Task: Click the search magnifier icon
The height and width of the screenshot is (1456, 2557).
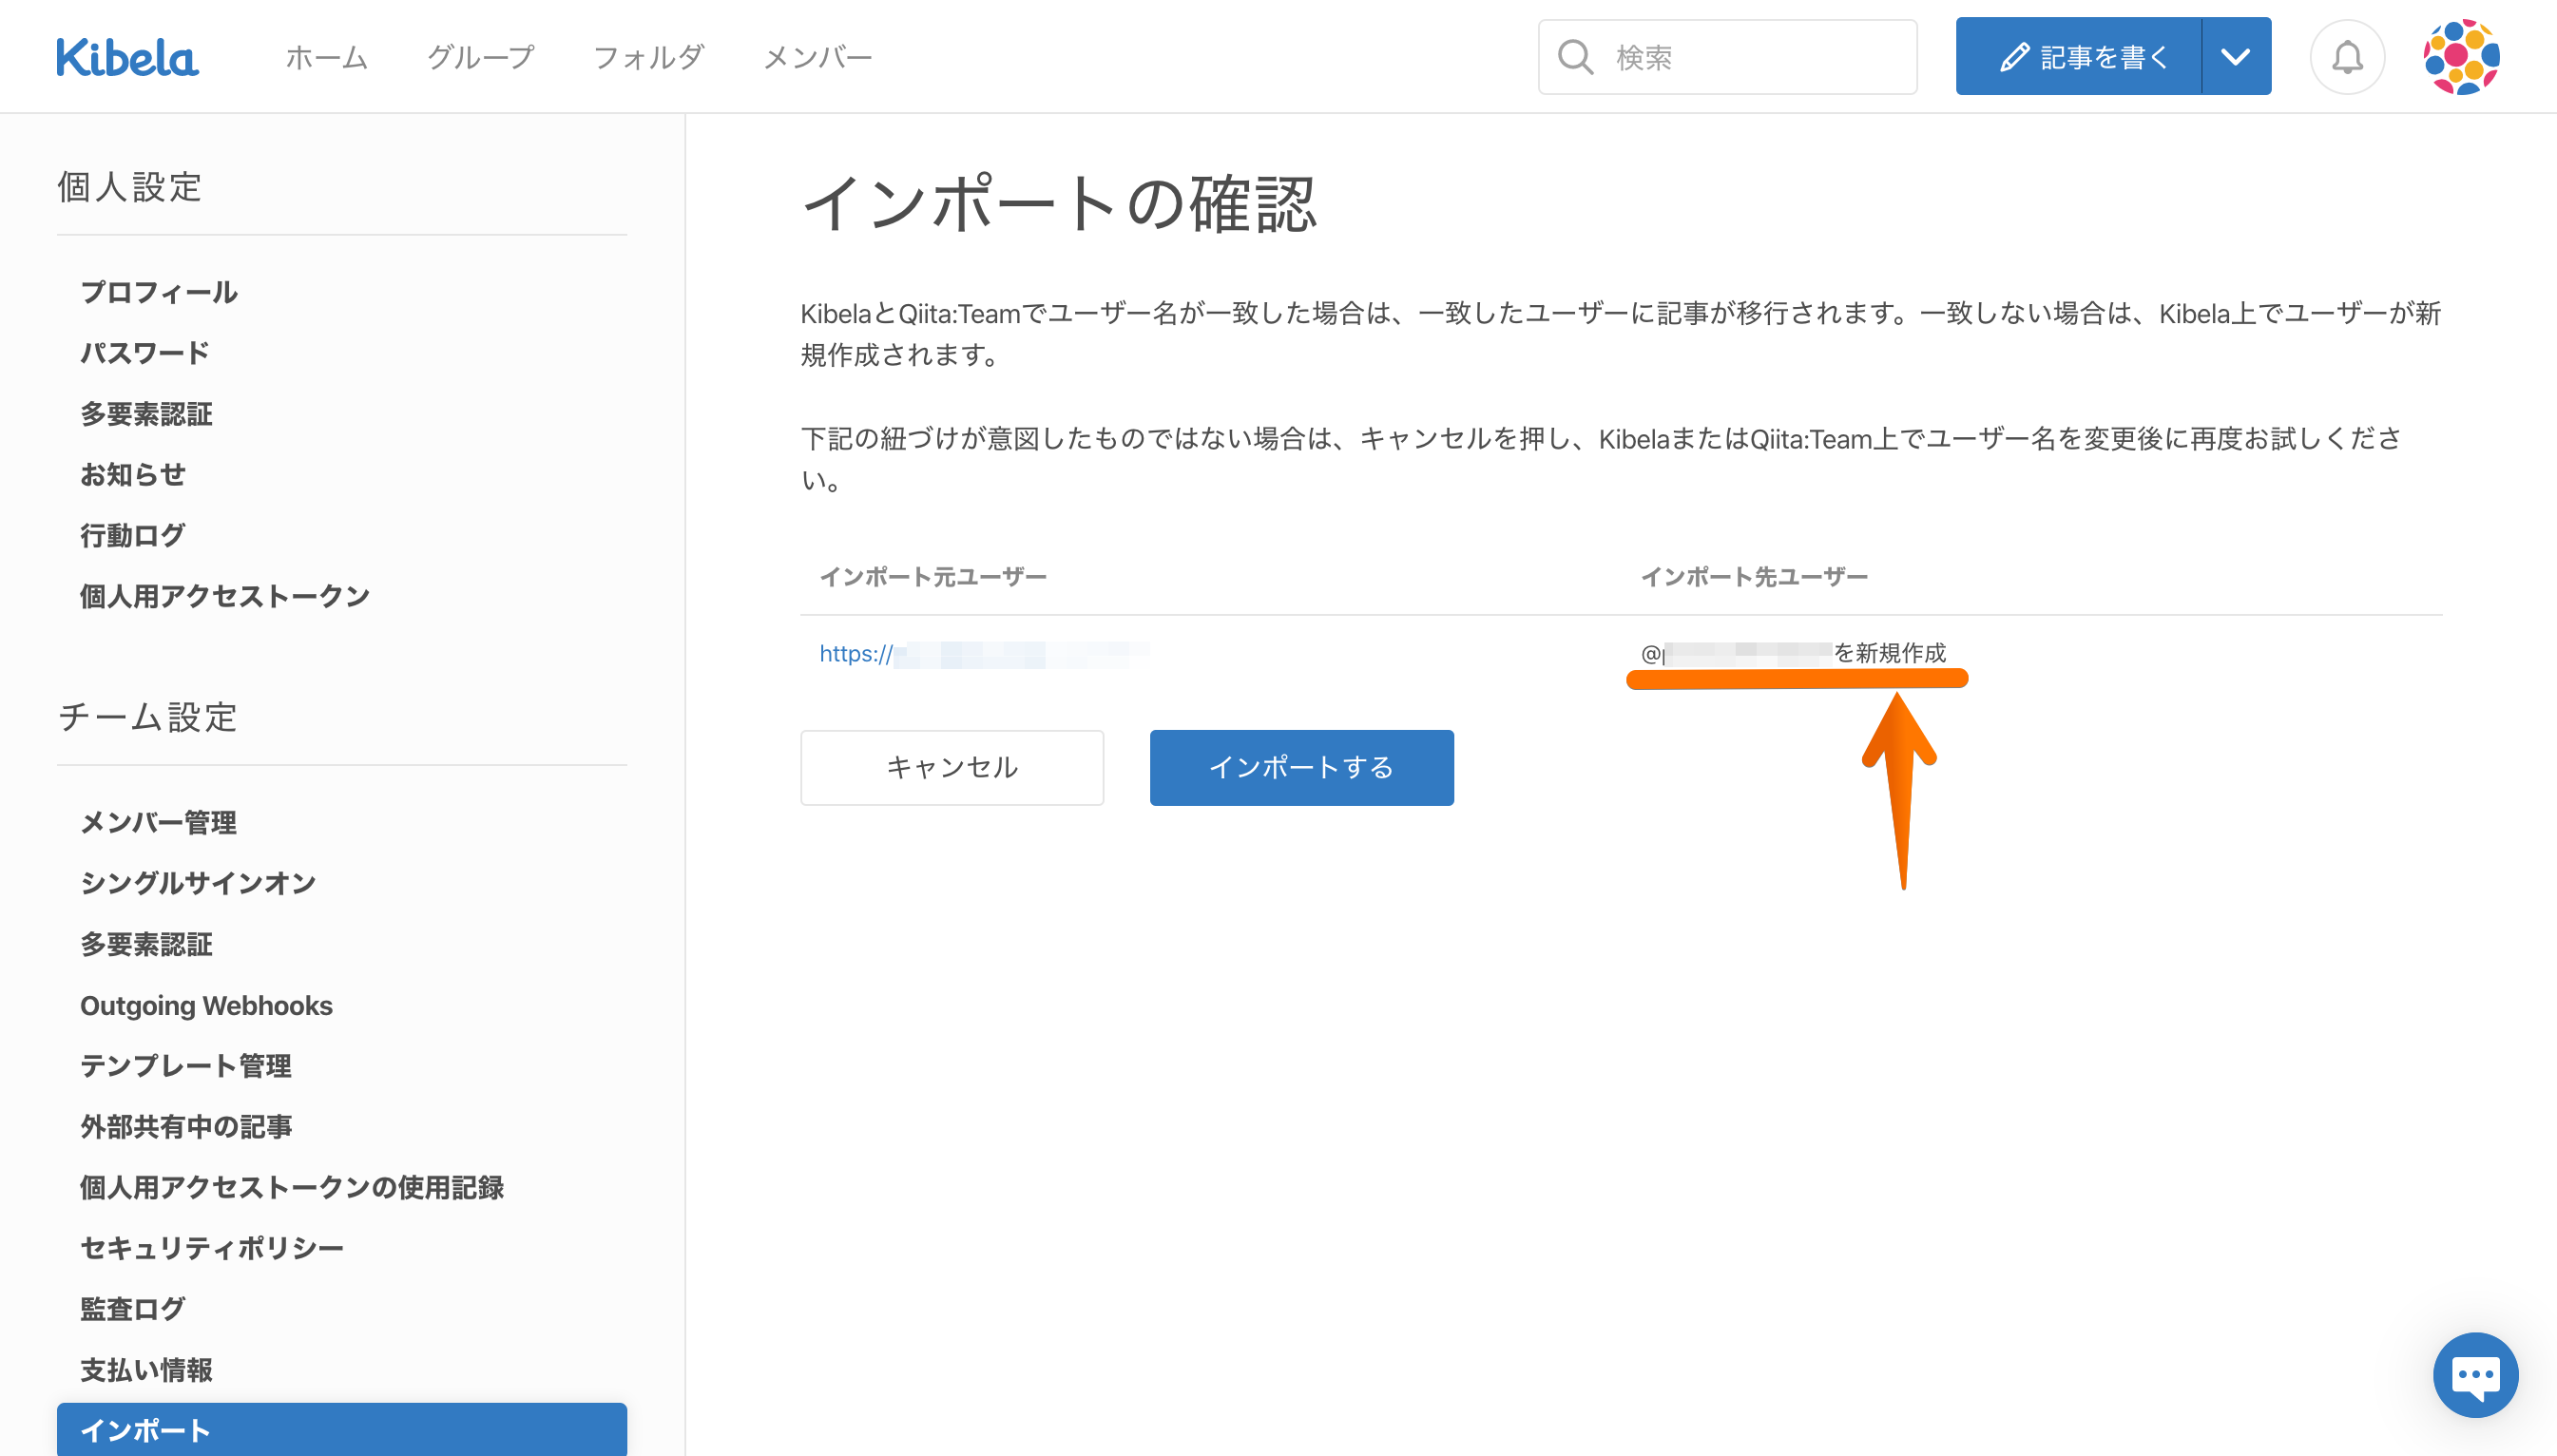Action: click(1575, 57)
